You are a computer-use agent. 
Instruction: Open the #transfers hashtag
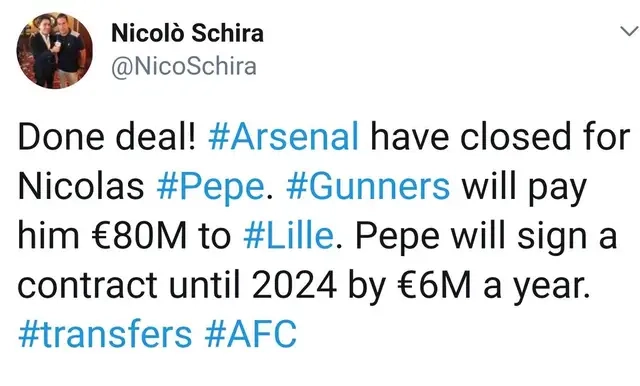point(105,334)
